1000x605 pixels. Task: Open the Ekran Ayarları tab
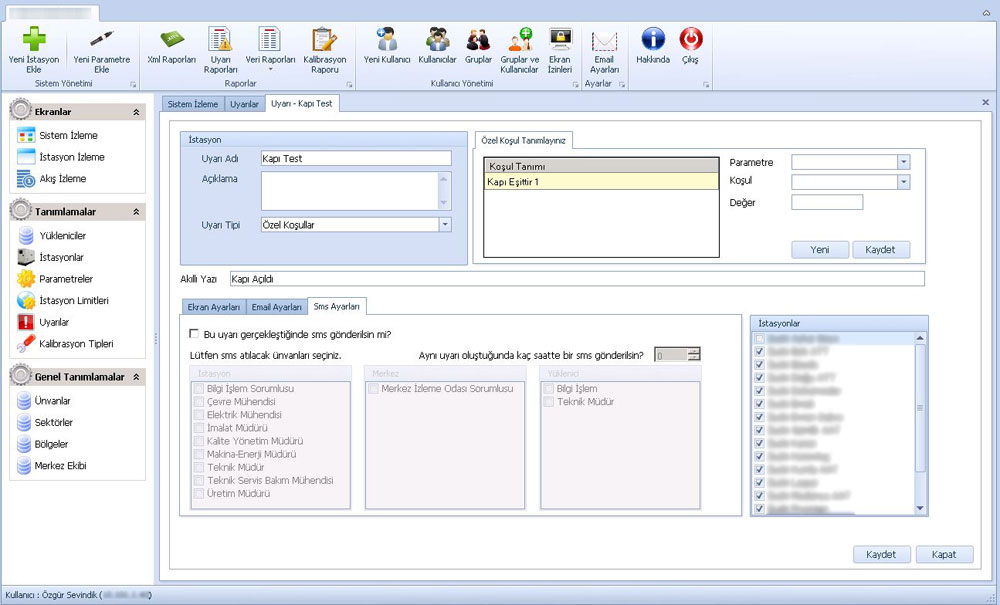(x=213, y=307)
